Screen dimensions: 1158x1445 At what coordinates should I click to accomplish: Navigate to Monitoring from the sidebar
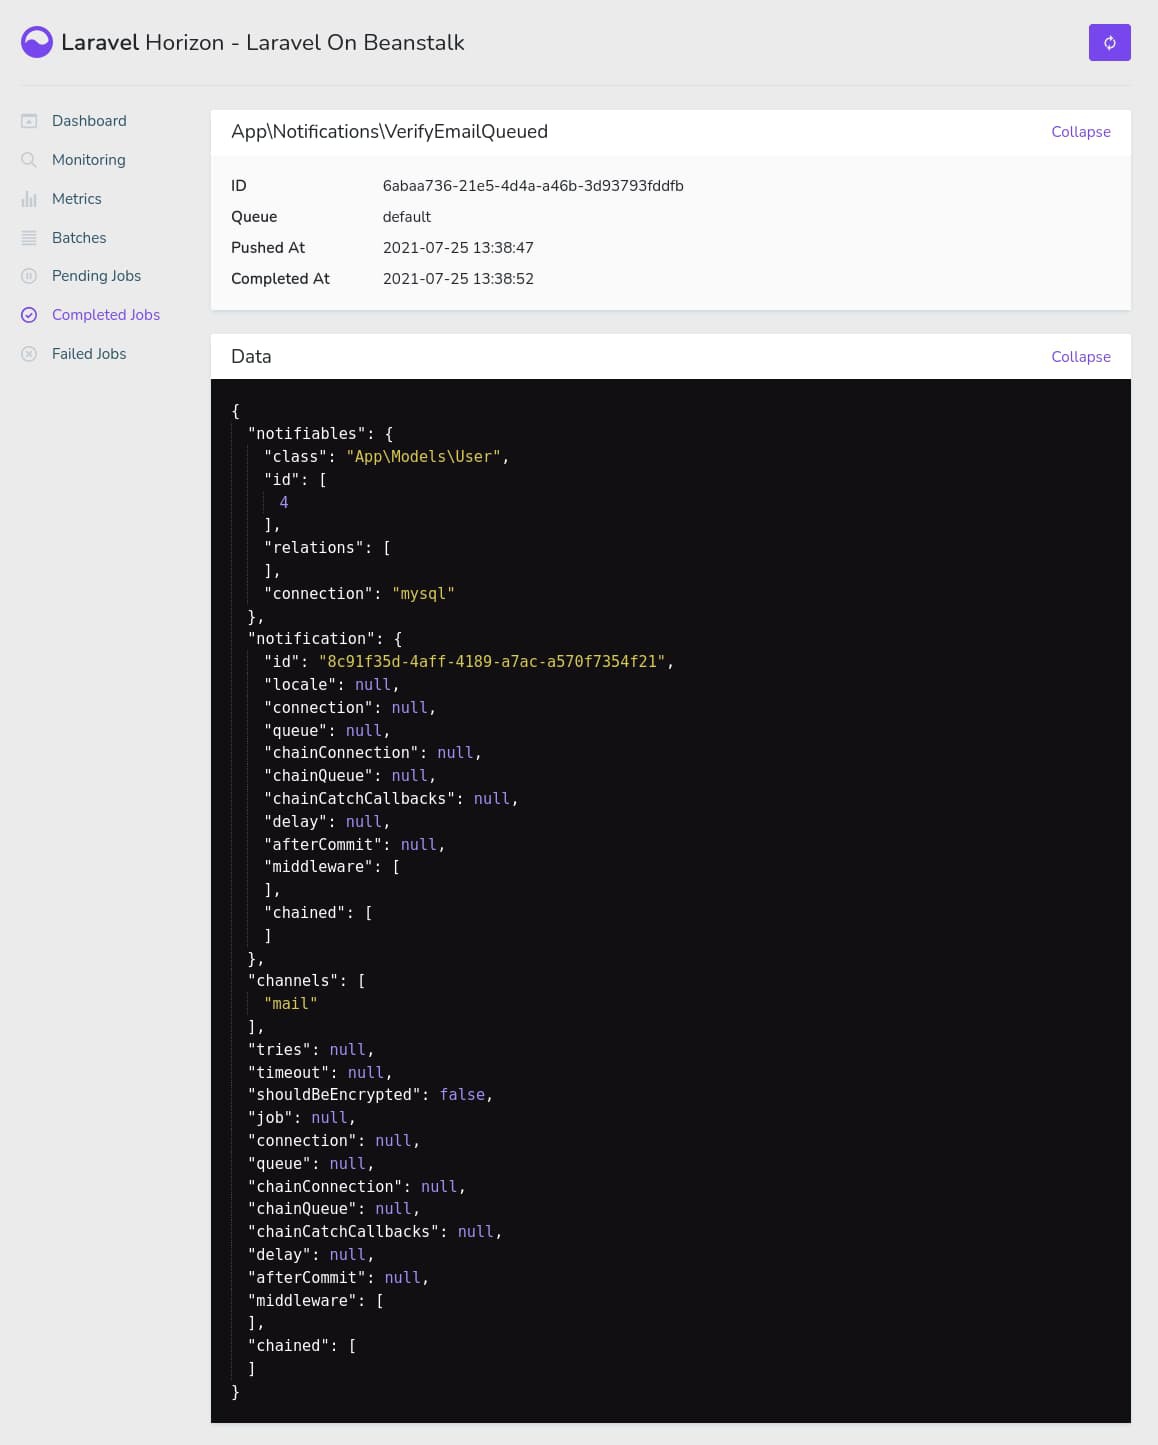click(x=88, y=159)
